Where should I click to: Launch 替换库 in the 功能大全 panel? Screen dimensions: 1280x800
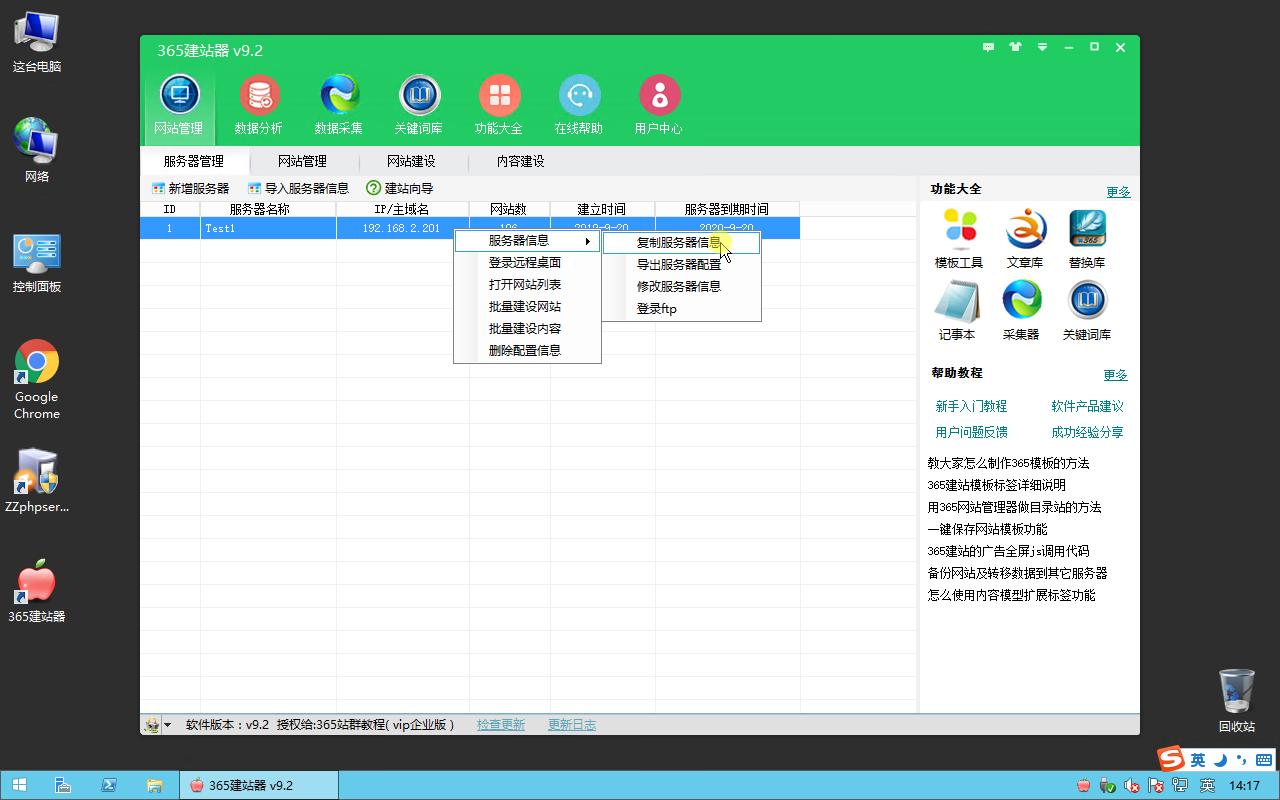click(1087, 239)
